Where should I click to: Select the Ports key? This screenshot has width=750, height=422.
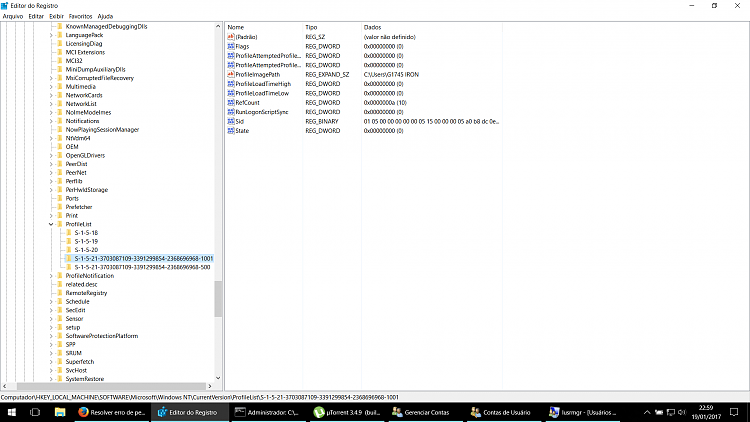72,199
